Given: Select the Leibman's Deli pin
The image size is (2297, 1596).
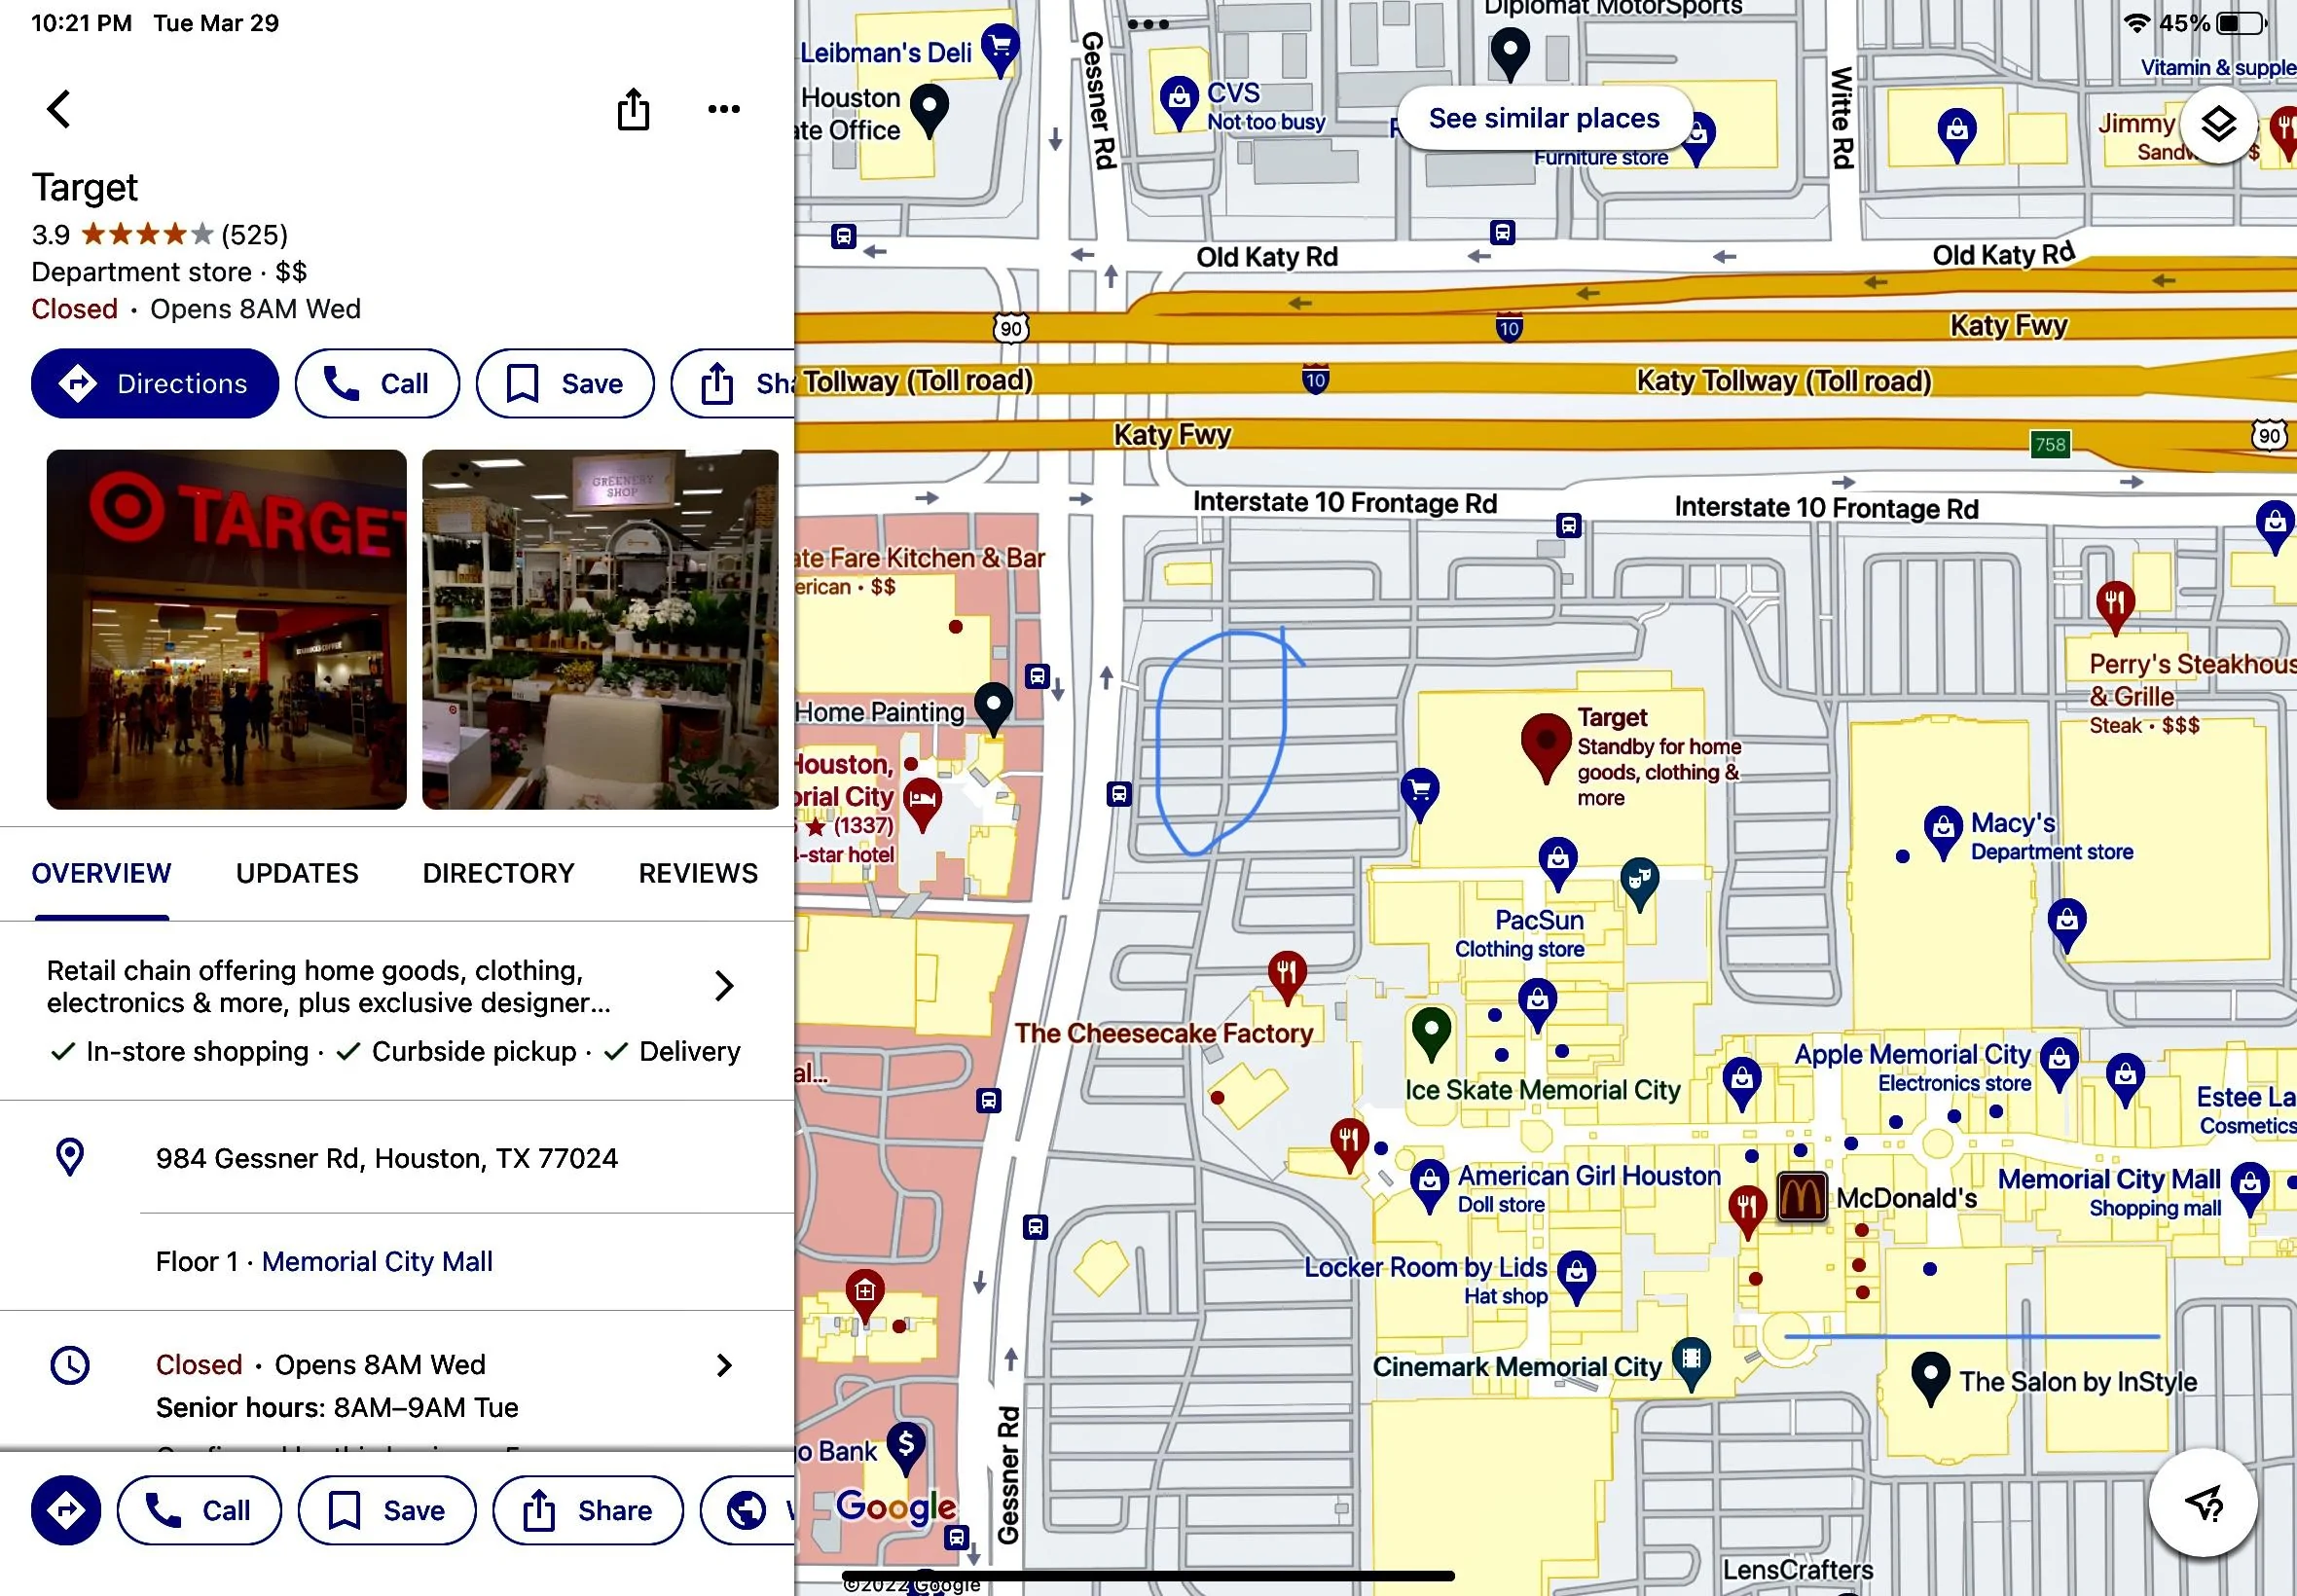Looking at the screenshot, I should click(1000, 50).
